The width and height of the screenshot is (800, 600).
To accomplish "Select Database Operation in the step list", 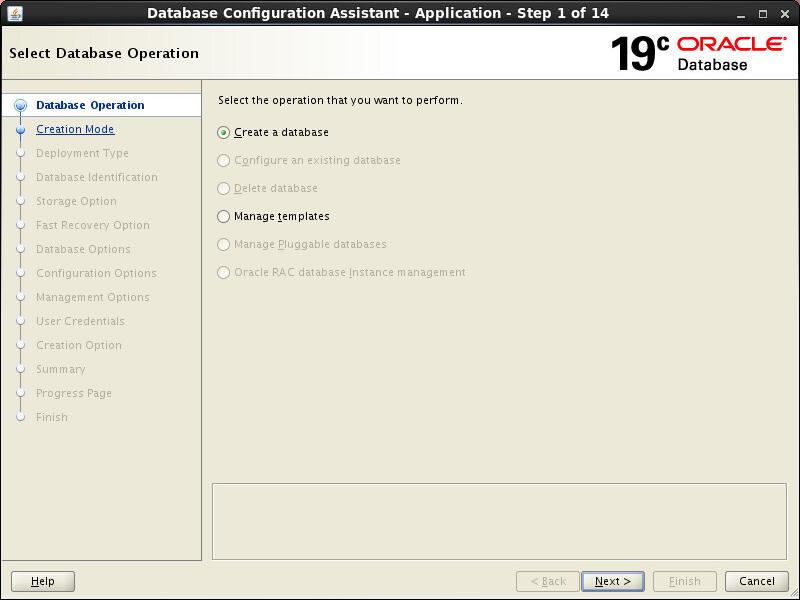I will click(x=90, y=105).
